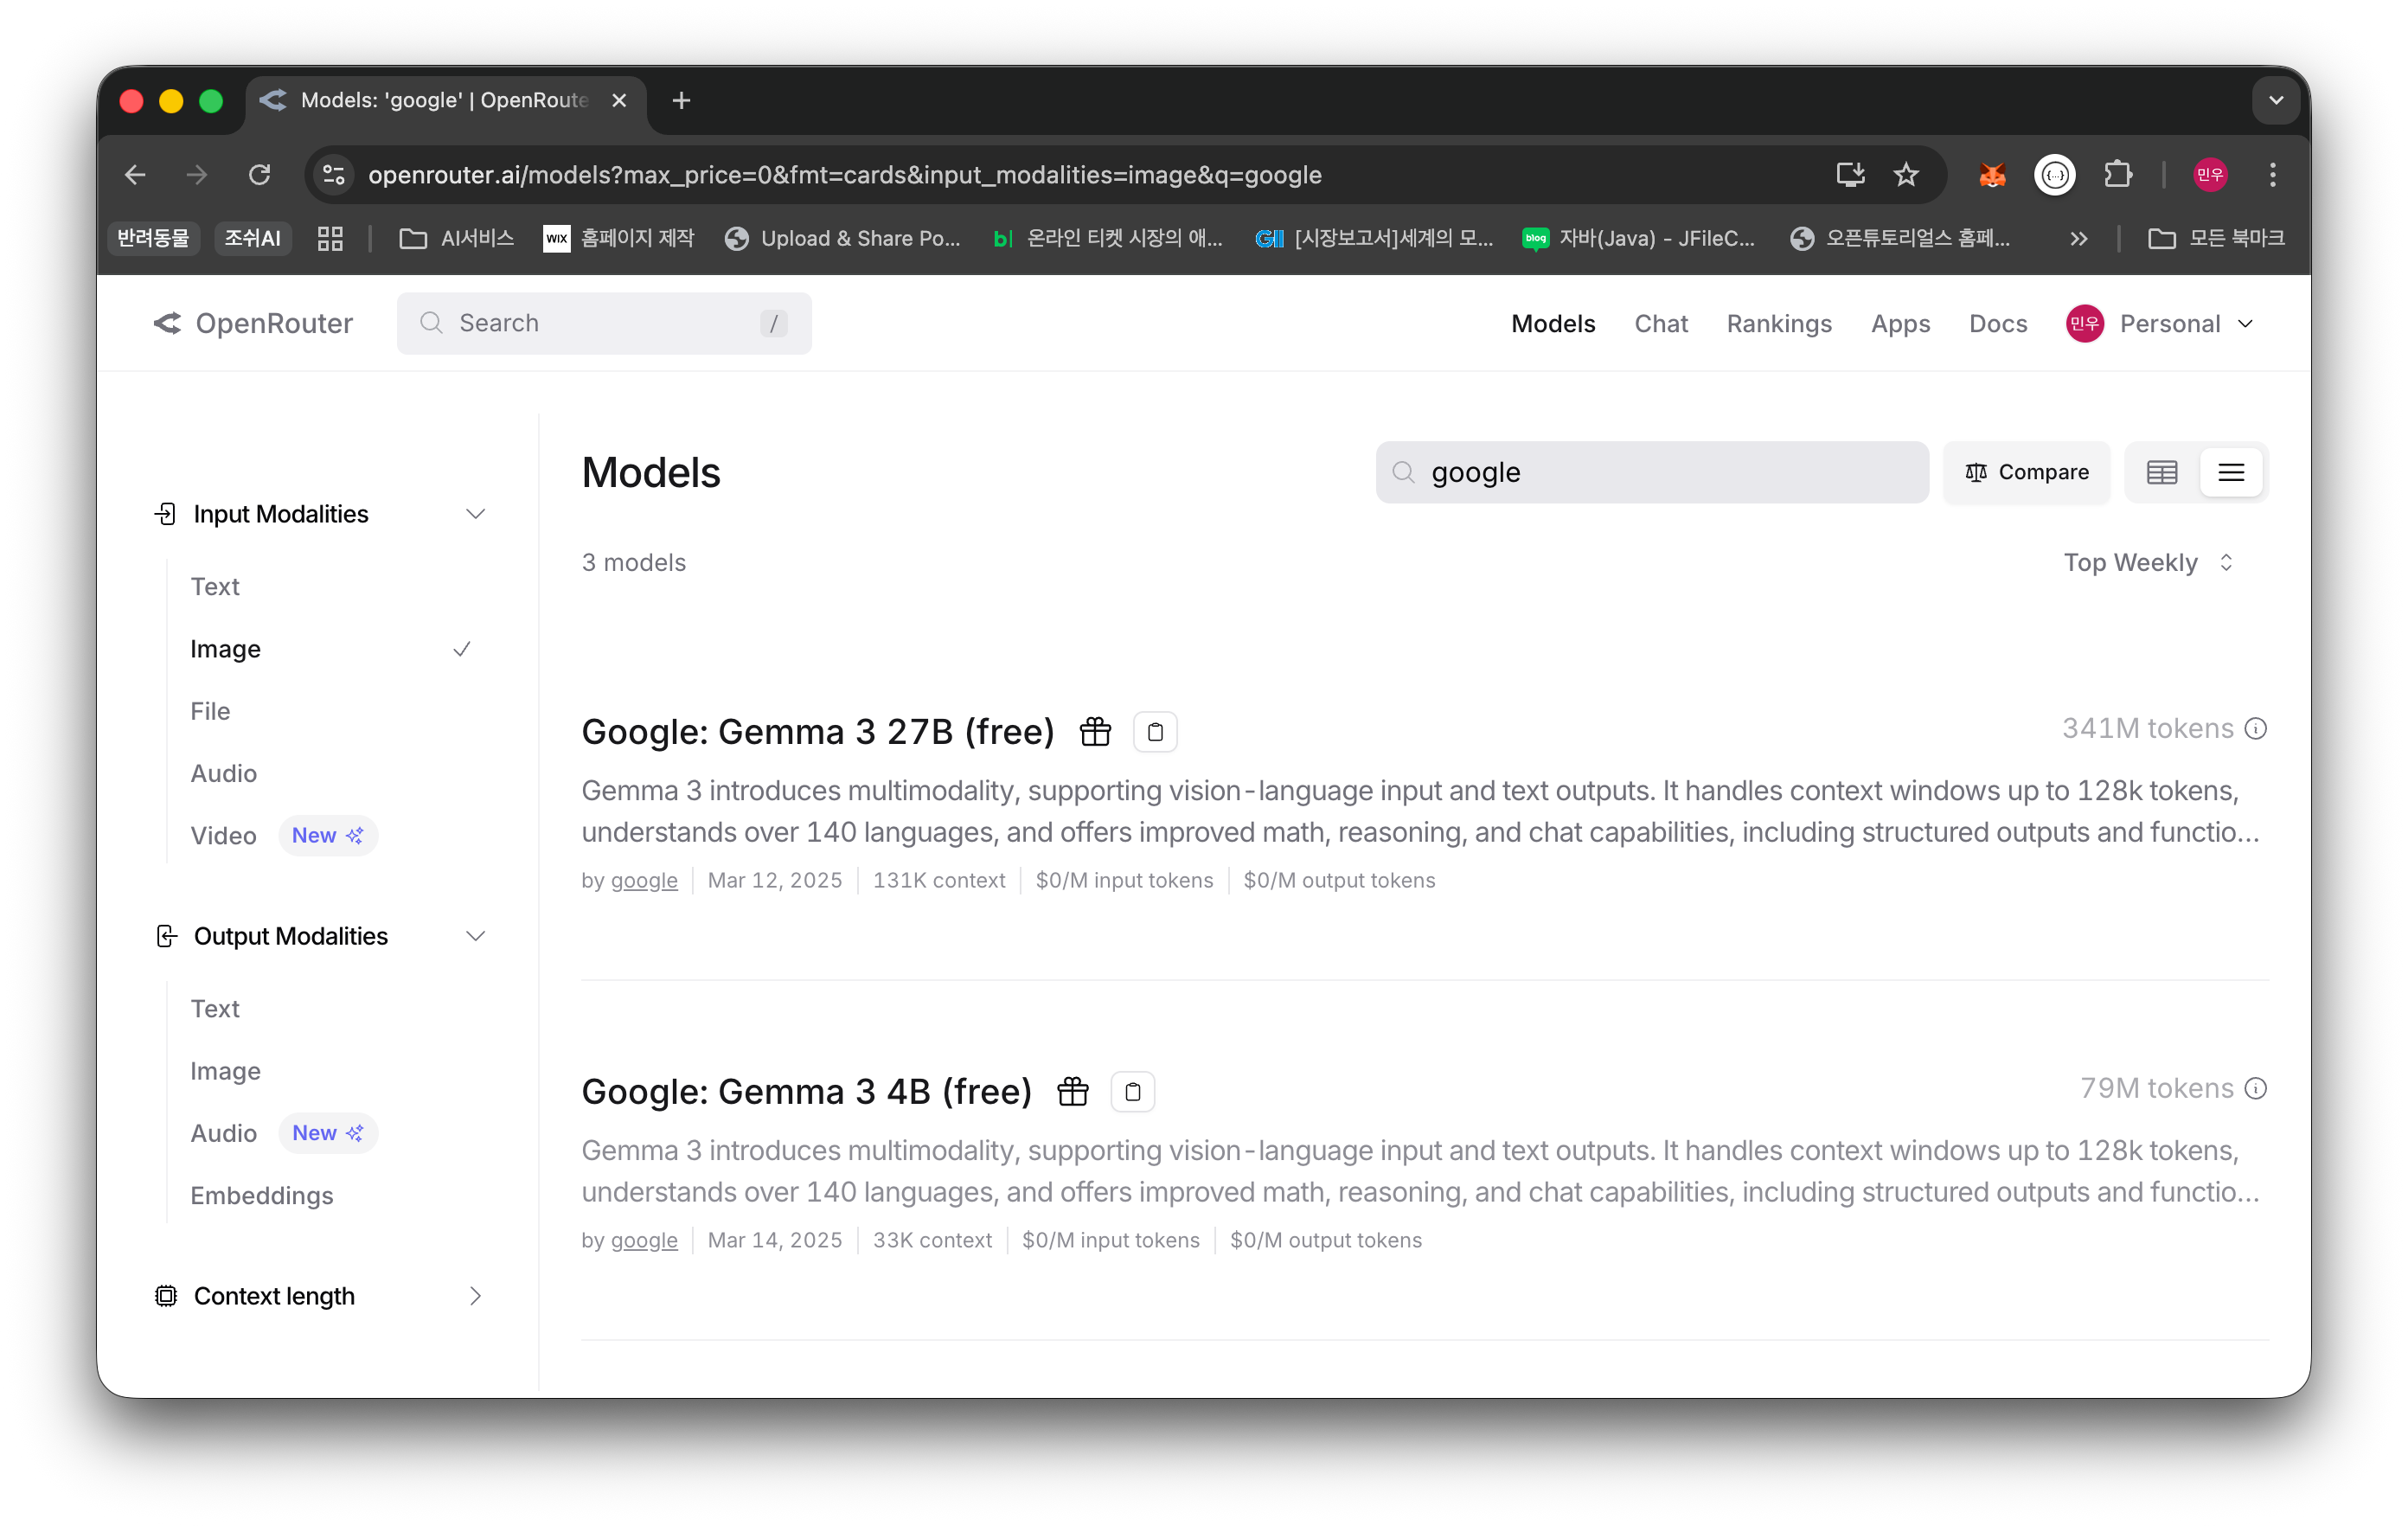
Task: Click the Compare button
Action: [2026, 472]
